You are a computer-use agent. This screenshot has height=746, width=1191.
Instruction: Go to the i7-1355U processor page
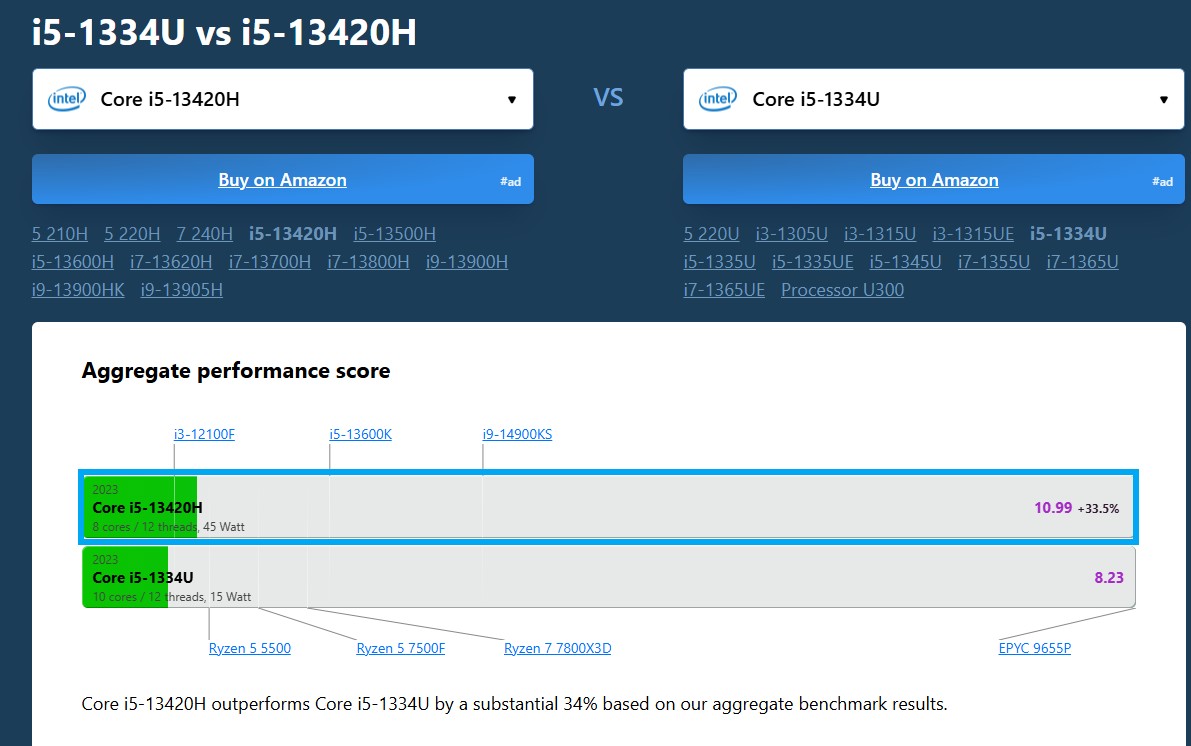(994, 262)
